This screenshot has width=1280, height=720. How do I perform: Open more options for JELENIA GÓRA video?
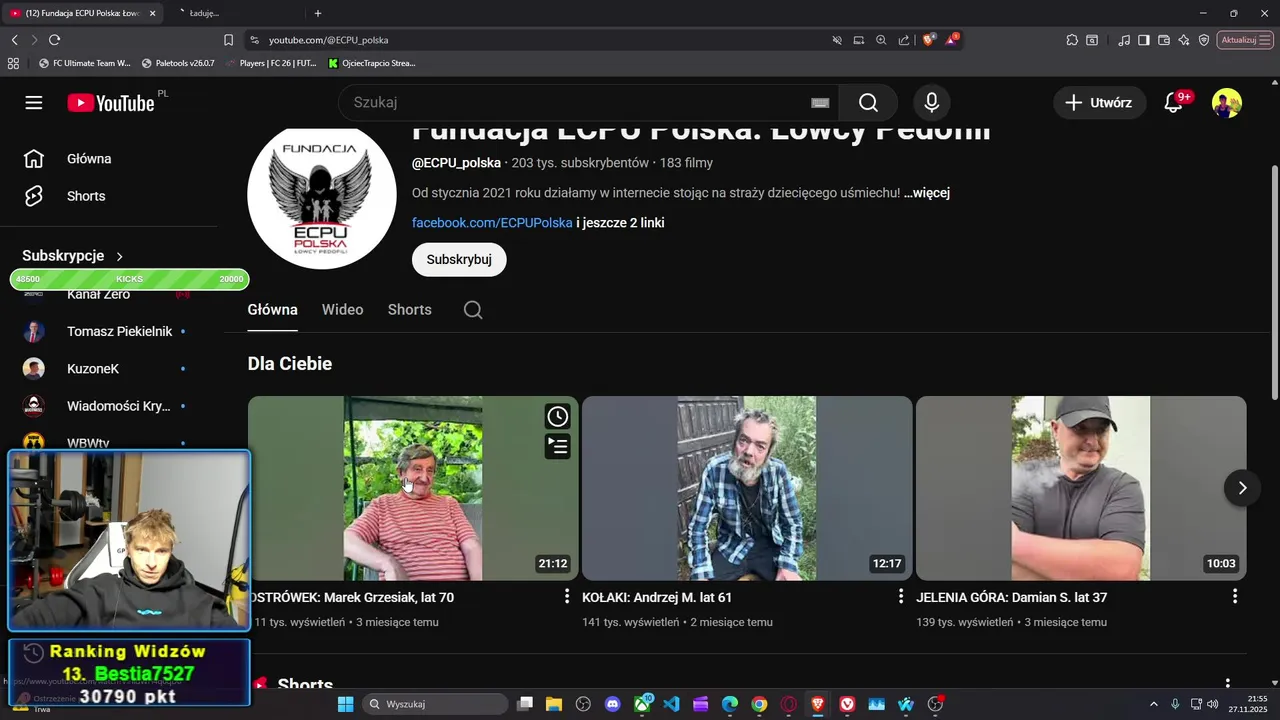pyautogui.click(x=1235, y=596)
